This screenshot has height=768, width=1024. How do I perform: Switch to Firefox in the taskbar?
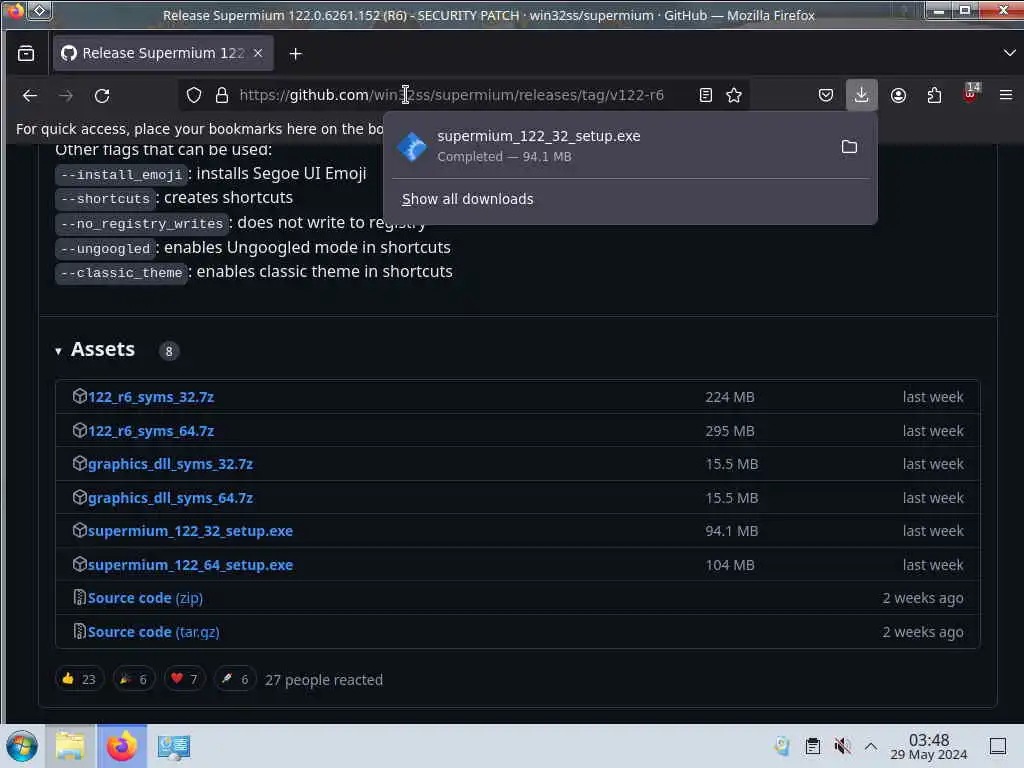122,746
